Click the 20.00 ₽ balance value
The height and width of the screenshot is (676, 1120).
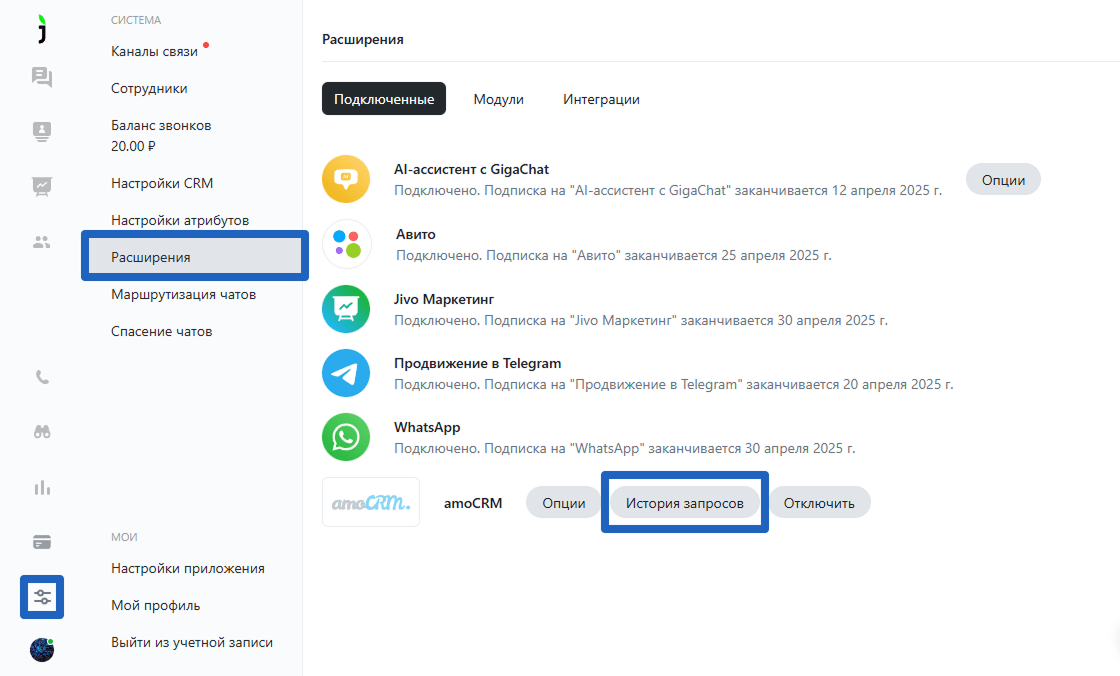coord(134,146)
